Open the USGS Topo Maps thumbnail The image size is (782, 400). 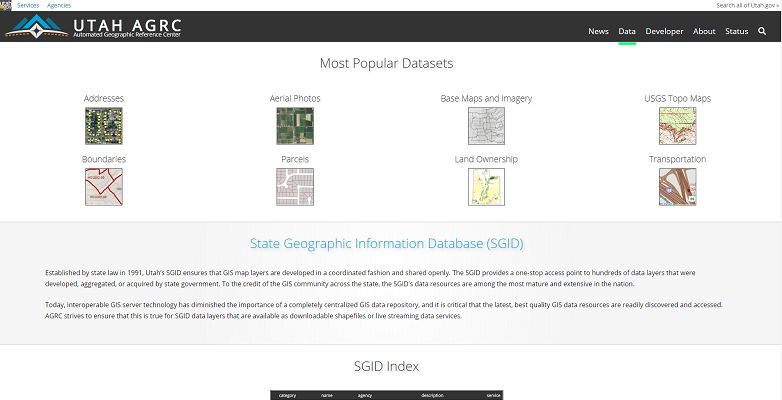pos(678,126)
